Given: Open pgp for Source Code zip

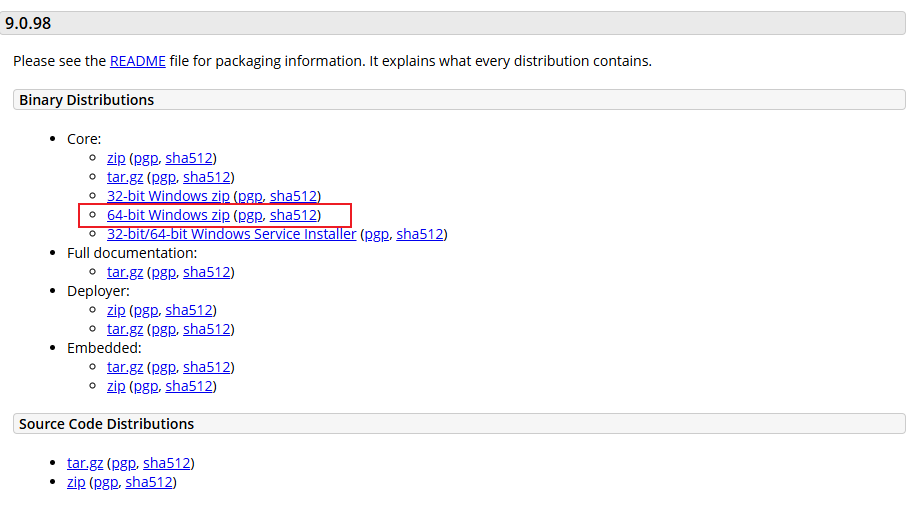Looking at the screenshot, I should [106, 483].
